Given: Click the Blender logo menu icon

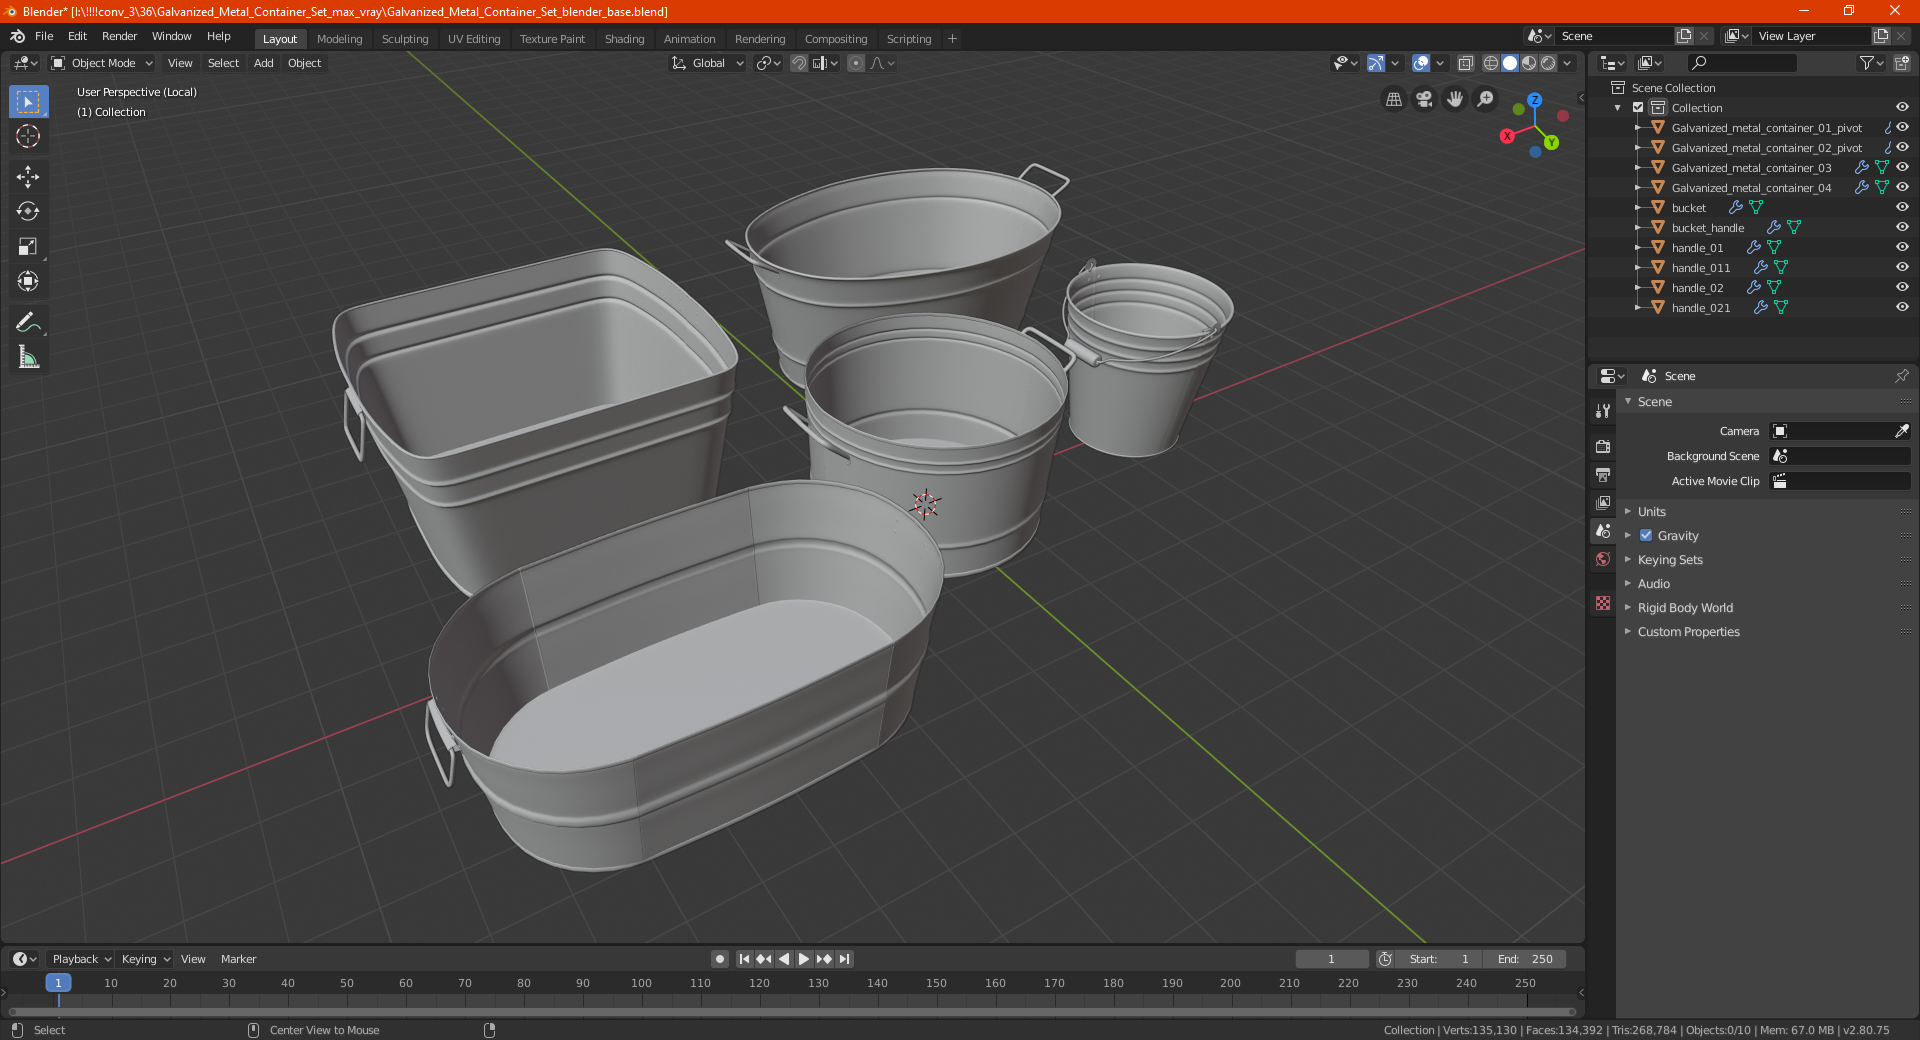Looking at the screenshot, I should (x=17, y=36).
